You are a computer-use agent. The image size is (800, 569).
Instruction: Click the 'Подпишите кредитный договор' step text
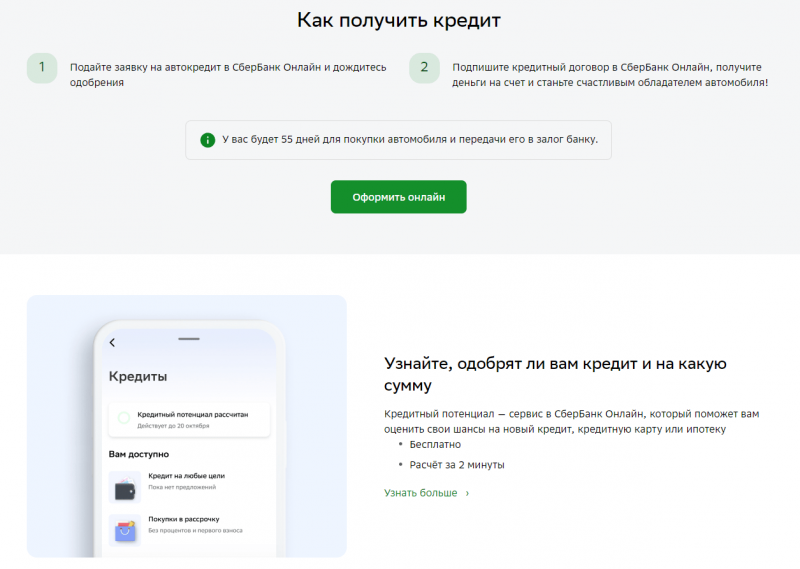click(x=610, y=75)
